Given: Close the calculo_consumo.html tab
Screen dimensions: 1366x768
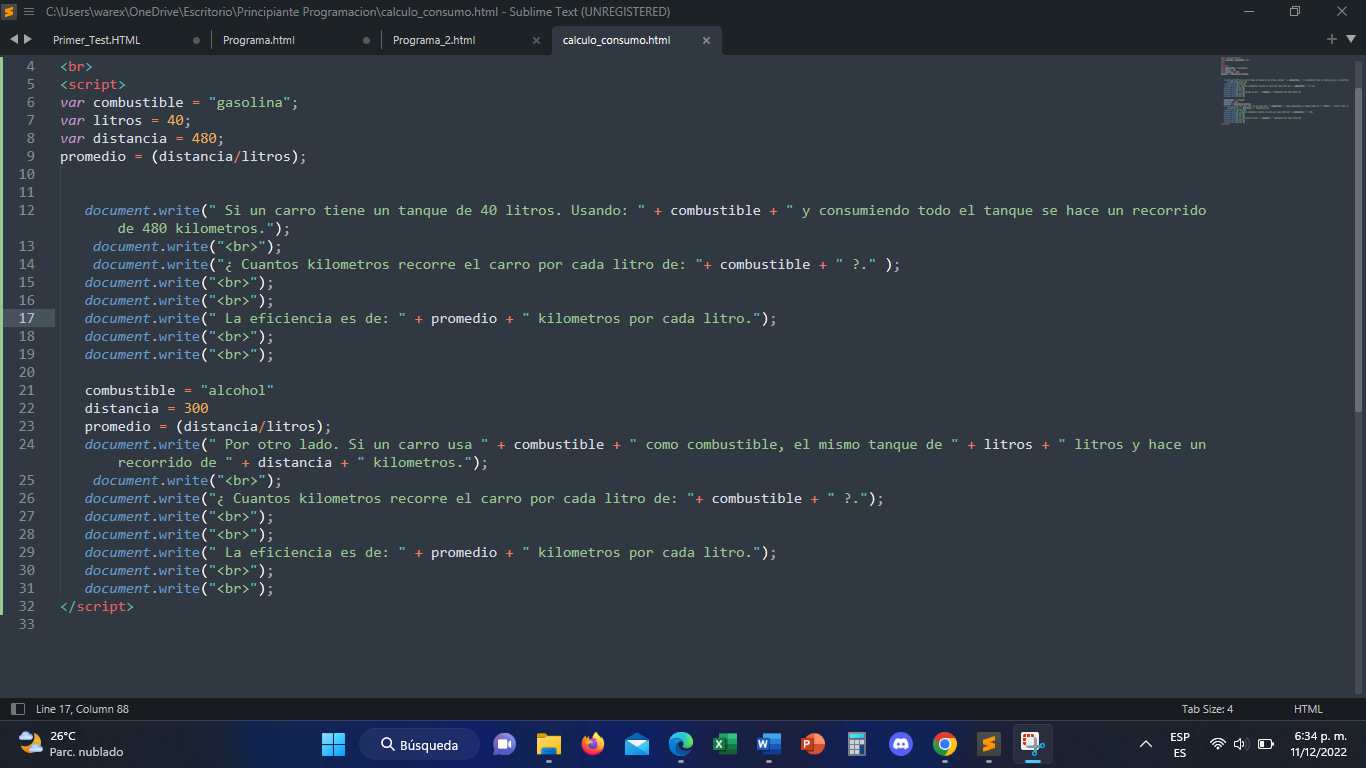Looking at the screenshot, I should (x=706, y=40).
